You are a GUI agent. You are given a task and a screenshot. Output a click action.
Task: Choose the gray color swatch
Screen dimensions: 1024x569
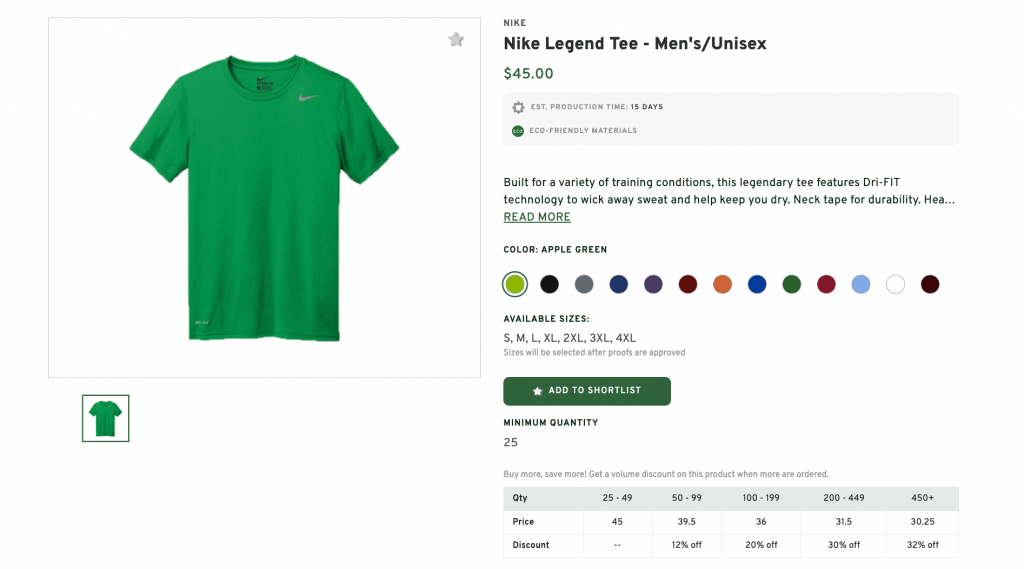(584, 284)
